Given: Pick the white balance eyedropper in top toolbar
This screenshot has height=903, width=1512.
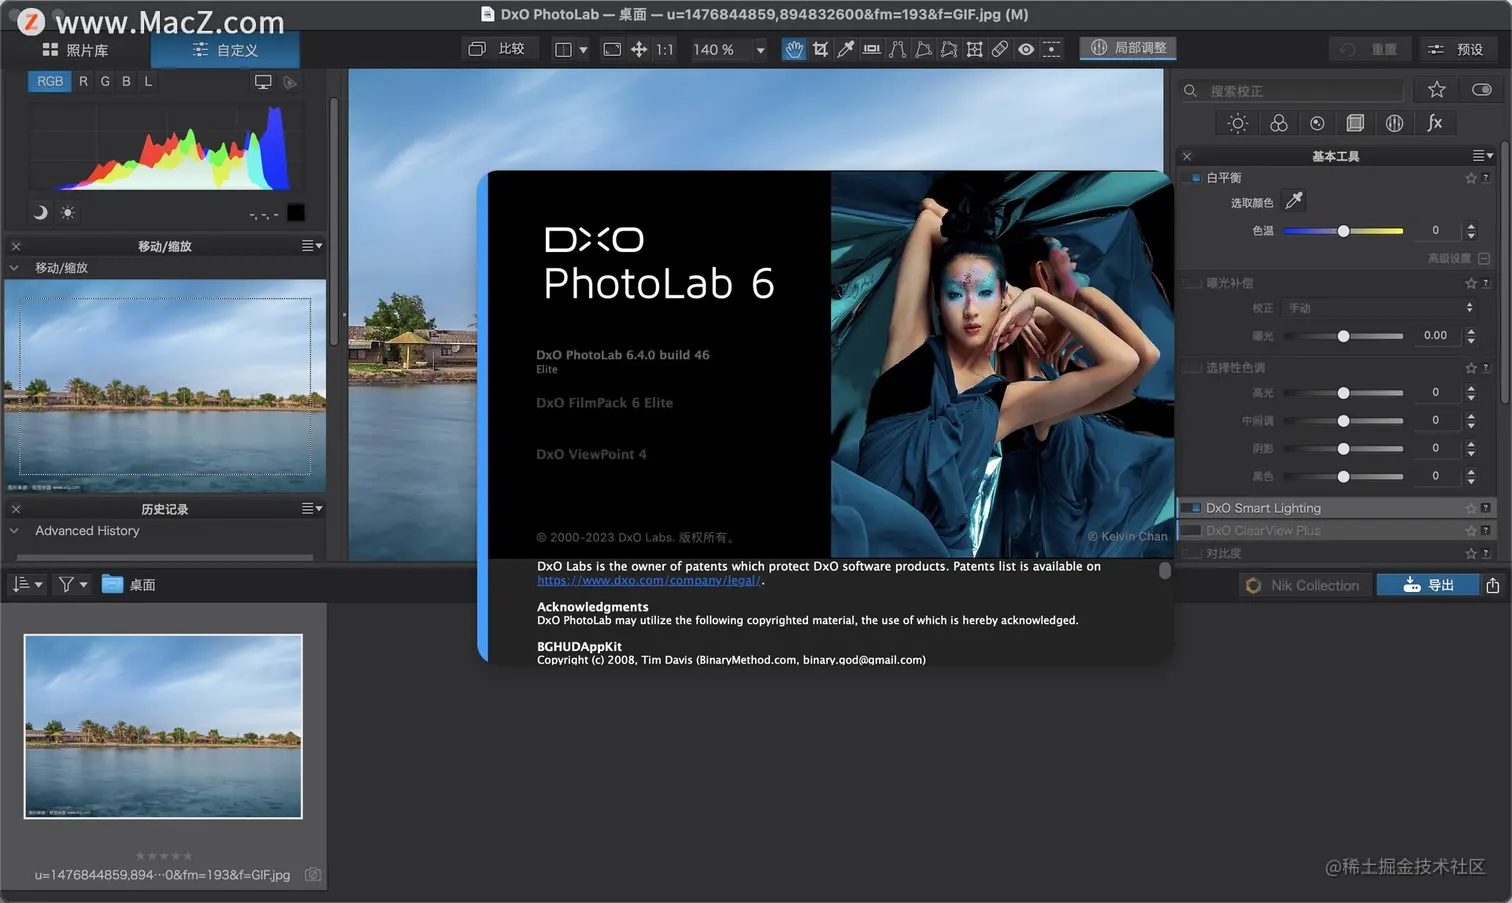Looking at the screenshot, I should coord(846,49).
